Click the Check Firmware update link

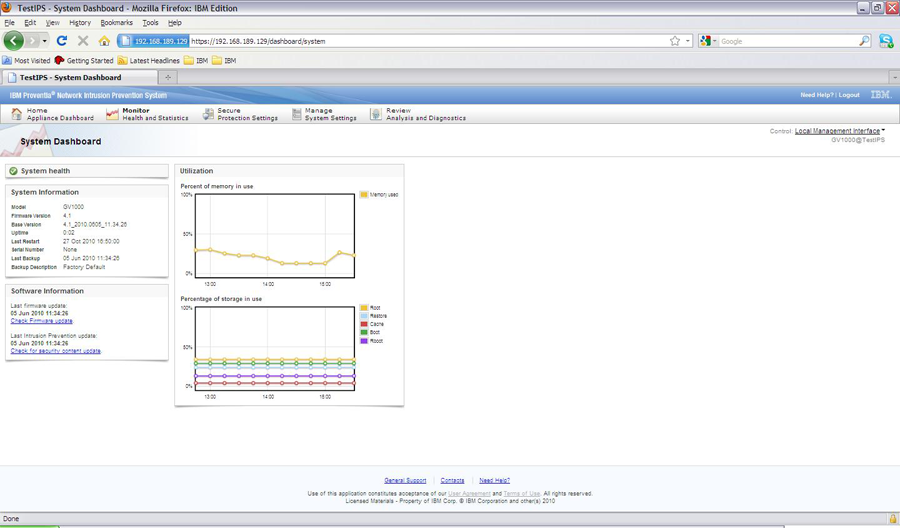pos(41,321)
